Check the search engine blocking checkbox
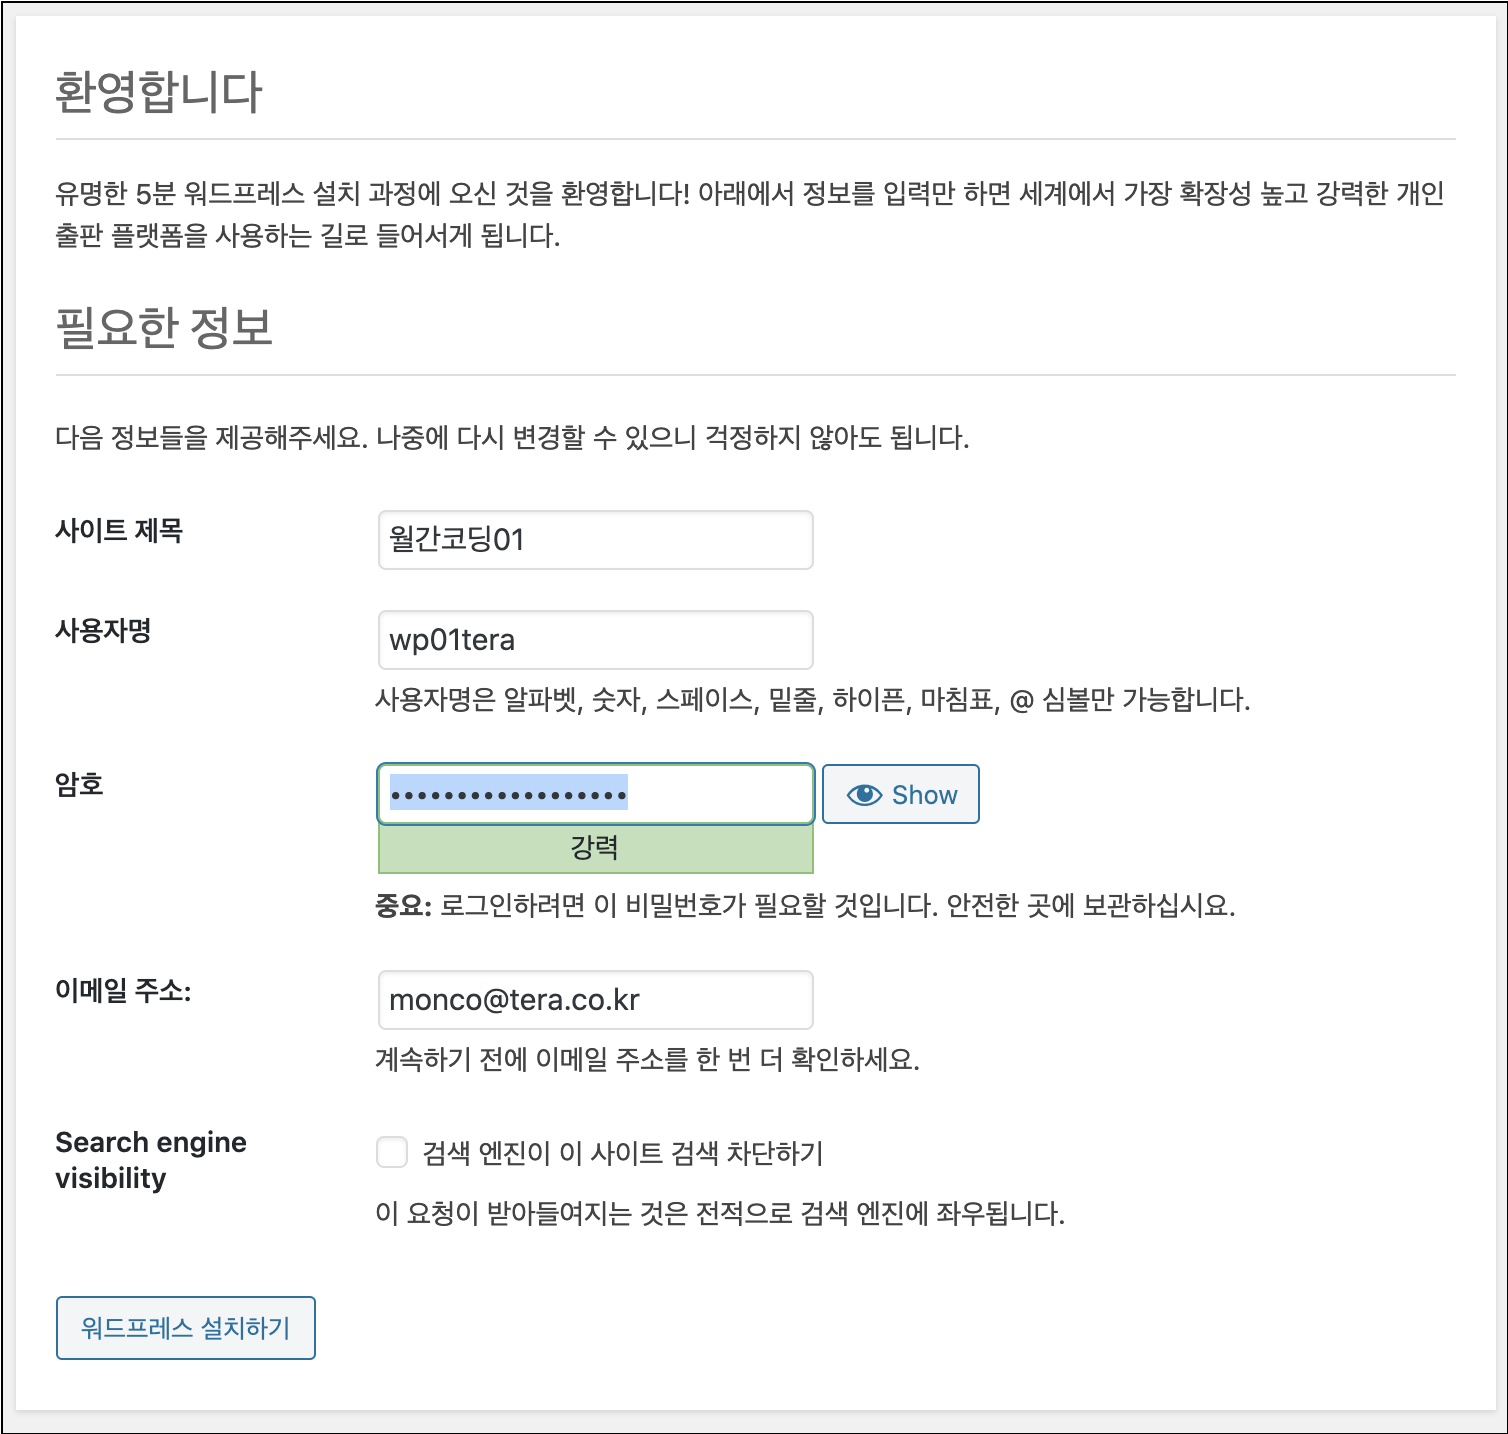 tap(392, 1152)
